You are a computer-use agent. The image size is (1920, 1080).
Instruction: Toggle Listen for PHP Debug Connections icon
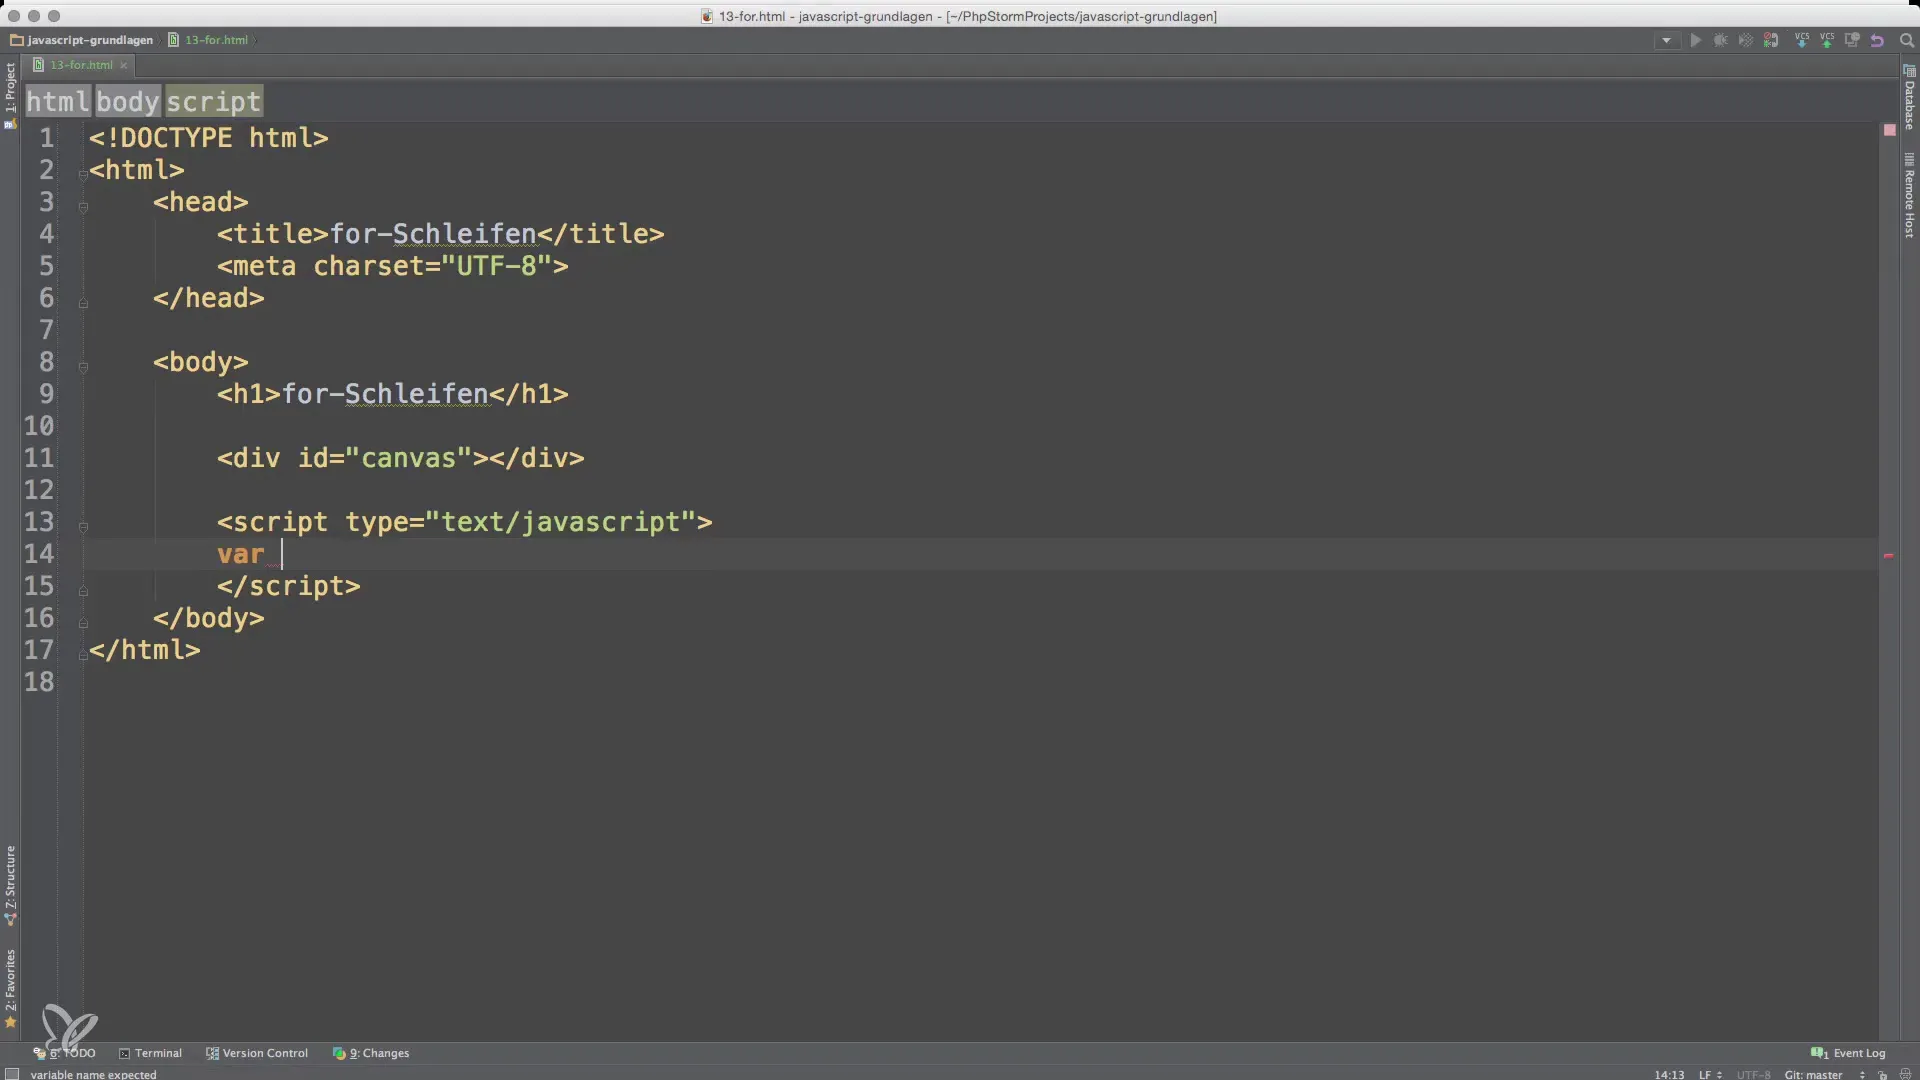1771,41
